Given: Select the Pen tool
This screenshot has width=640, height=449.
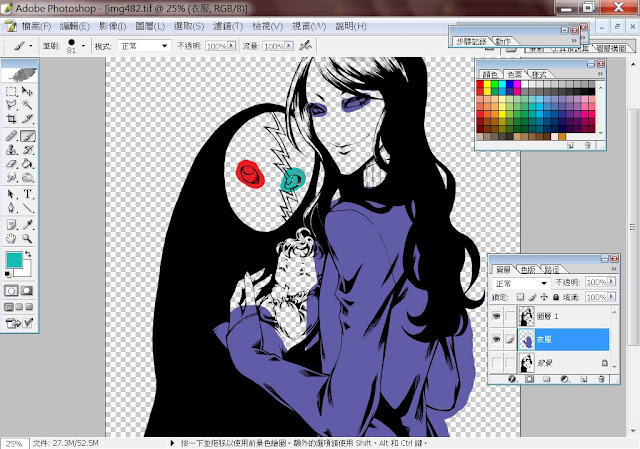Looking at the screenshot, I should (x=11, y=208).
